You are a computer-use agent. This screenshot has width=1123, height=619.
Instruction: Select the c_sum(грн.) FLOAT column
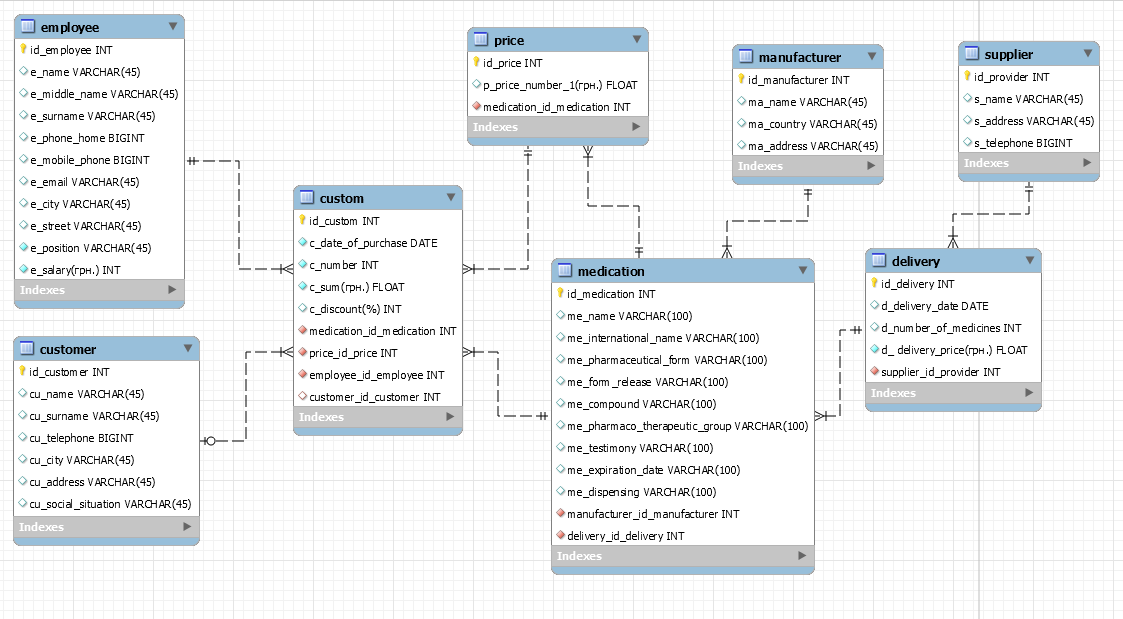(x=378, y=287)
